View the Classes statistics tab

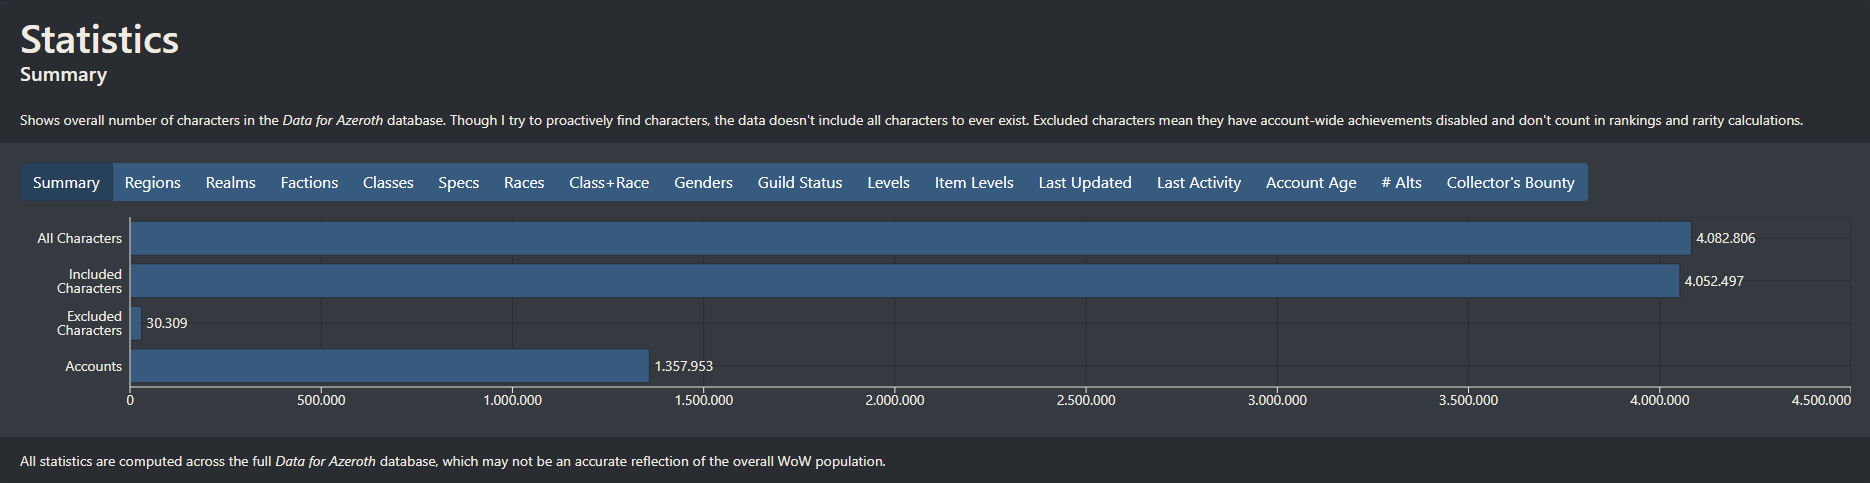coord(388,182)
